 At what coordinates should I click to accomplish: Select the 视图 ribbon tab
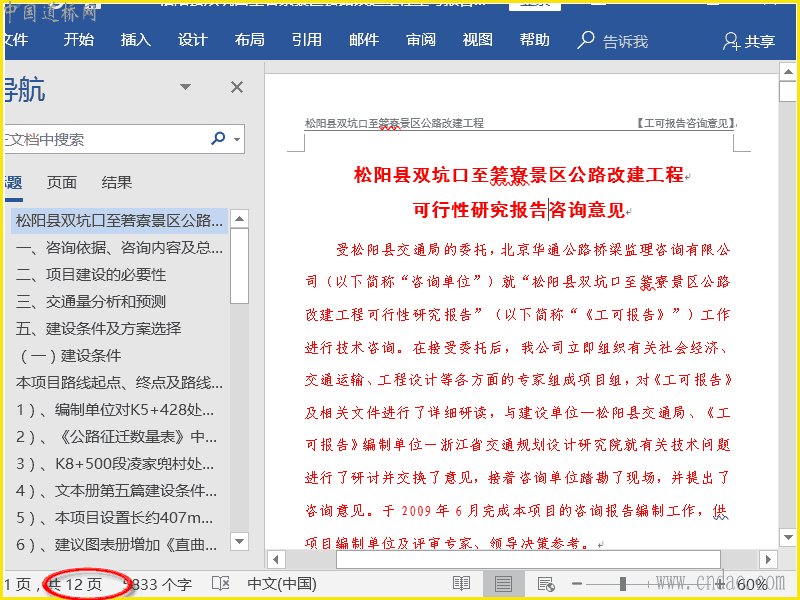(x=478, y=40)
